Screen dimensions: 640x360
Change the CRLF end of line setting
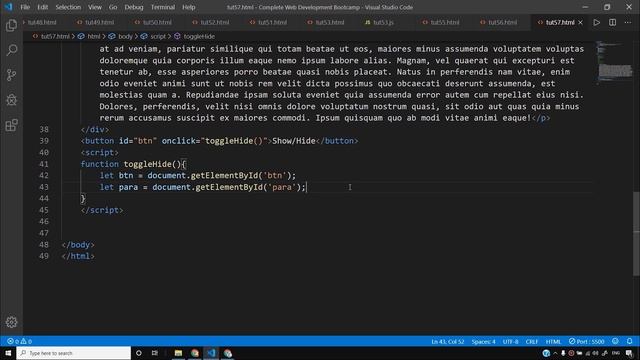tap(531, 341)
